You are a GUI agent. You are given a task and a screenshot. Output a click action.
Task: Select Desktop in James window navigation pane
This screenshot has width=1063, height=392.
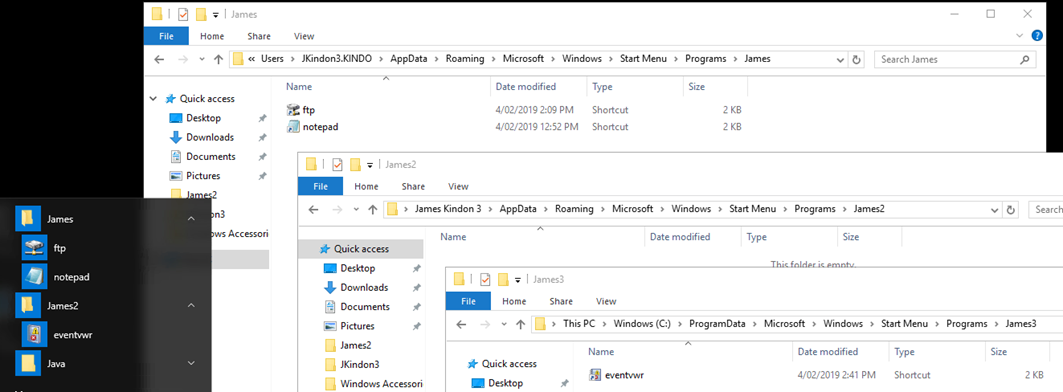[x=203, y=118]
